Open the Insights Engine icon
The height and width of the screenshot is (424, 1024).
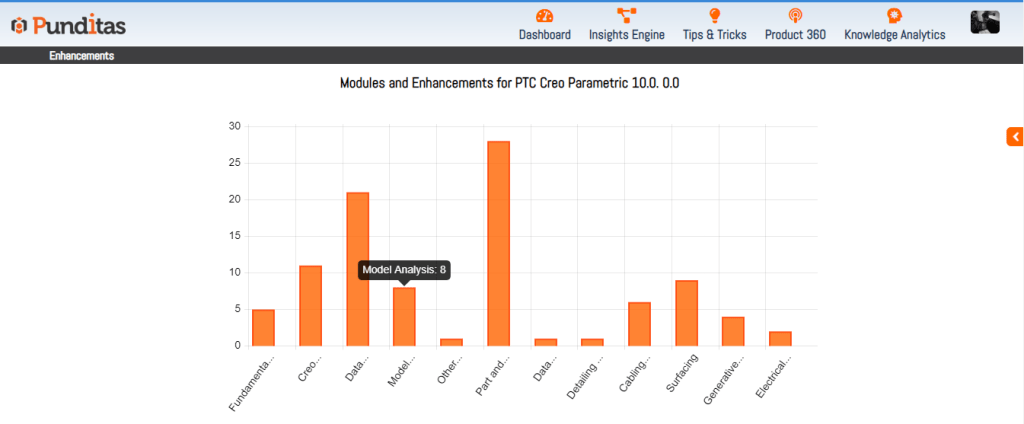626,15
